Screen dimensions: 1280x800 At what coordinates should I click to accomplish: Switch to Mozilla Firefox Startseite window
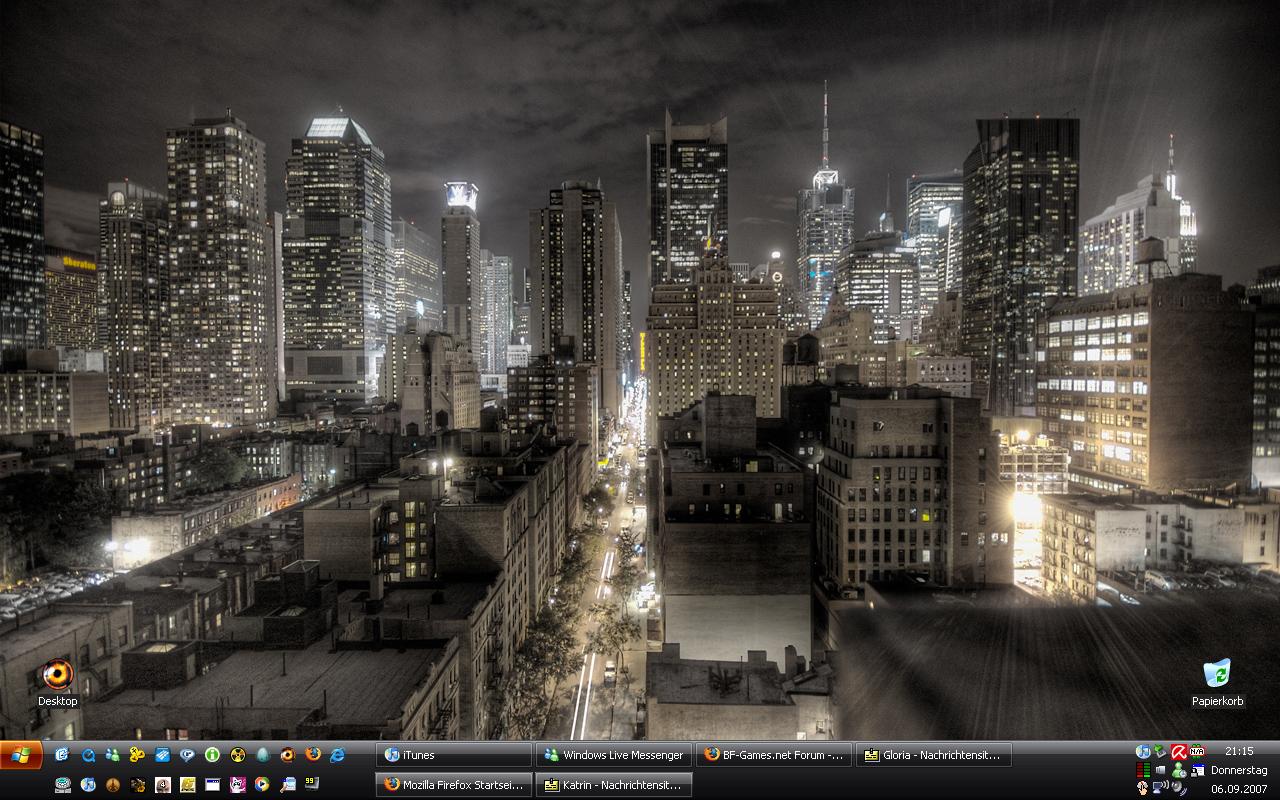[x=454, y=785]
